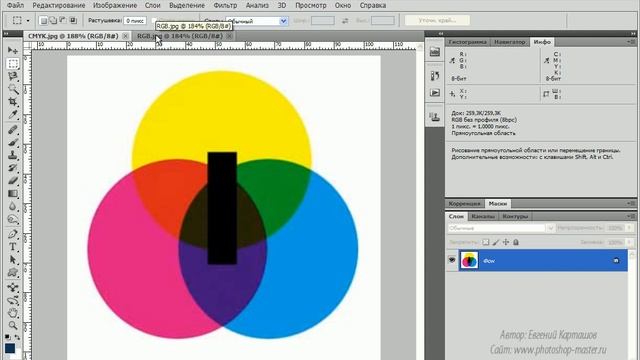Click the Растушевка feather input field

[135, 20]
